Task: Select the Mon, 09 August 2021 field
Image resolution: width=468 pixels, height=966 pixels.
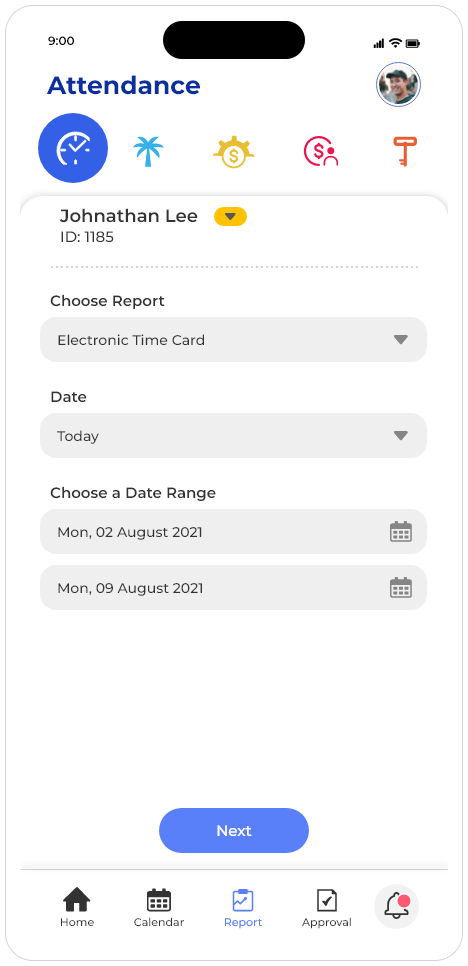Action: pyautogui.click(x=233, y=588)
